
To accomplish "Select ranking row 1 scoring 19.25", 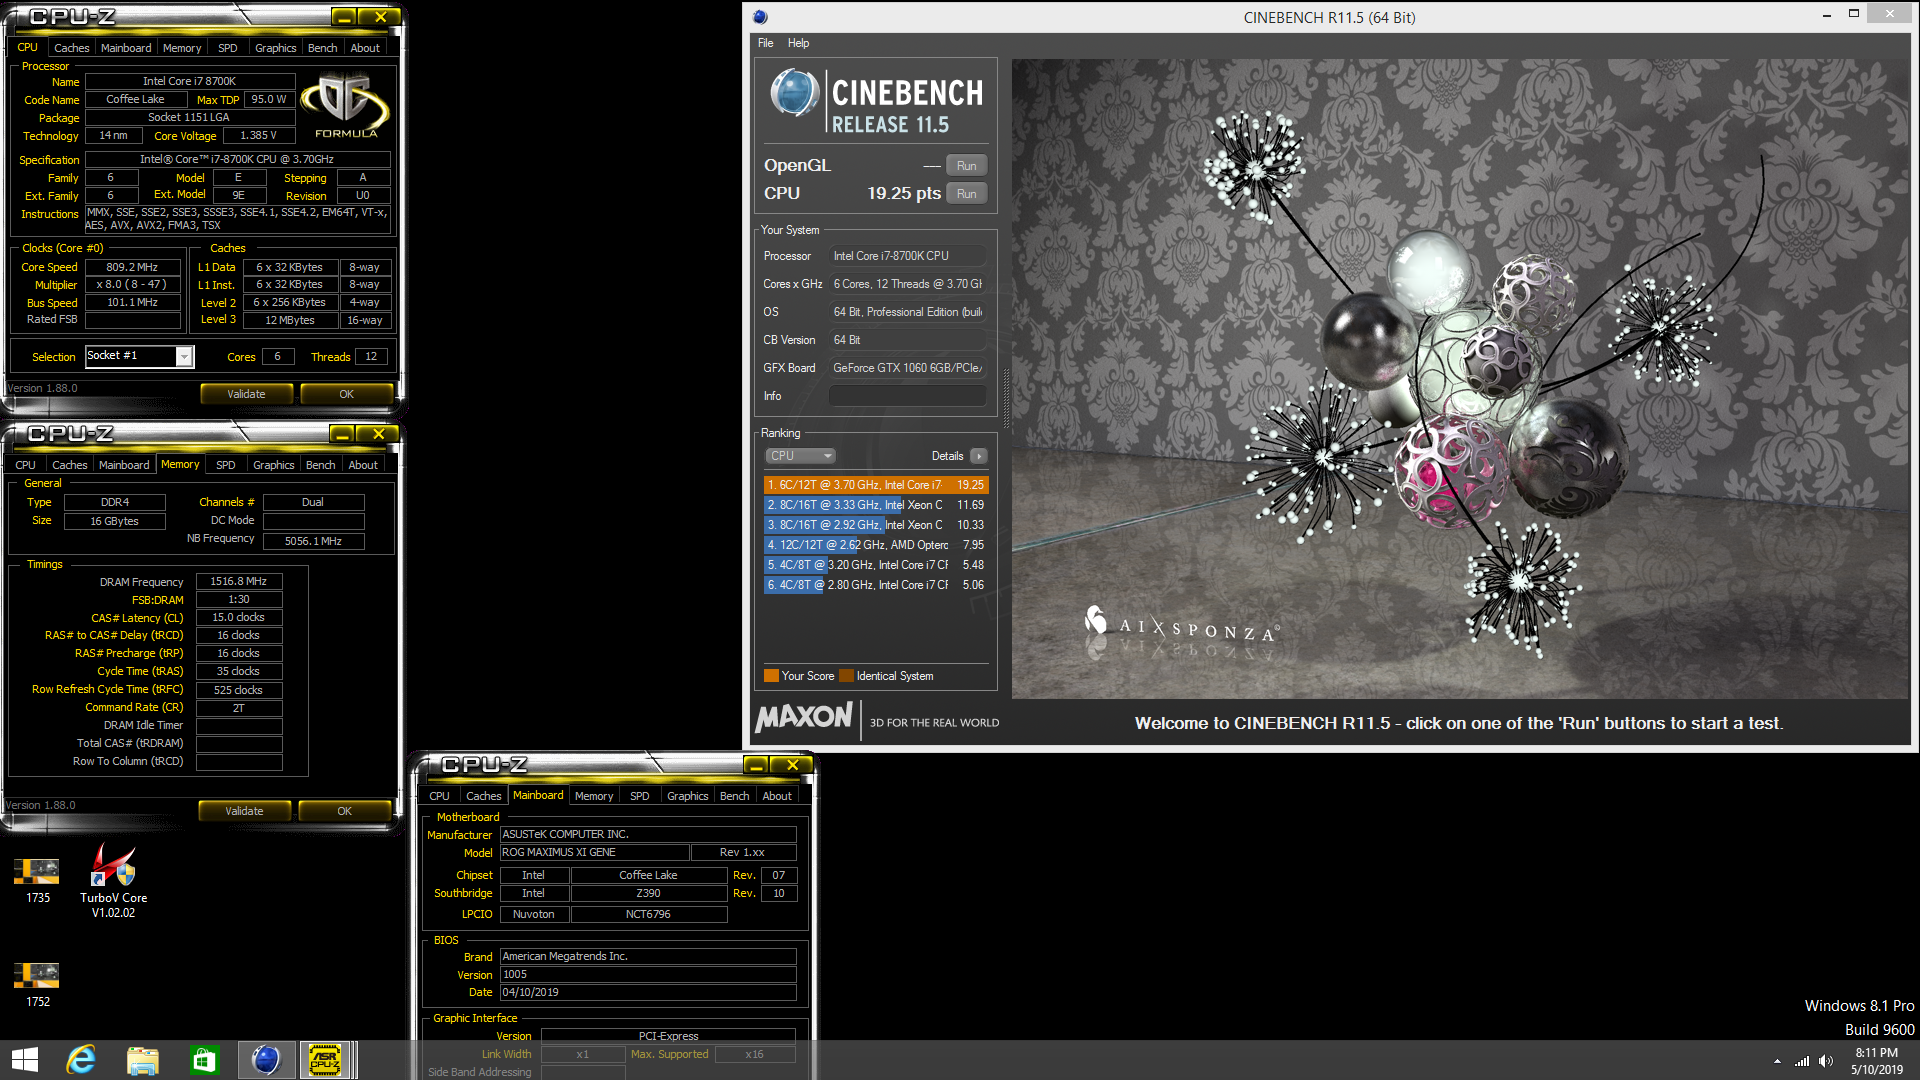I will click(876, 485).
